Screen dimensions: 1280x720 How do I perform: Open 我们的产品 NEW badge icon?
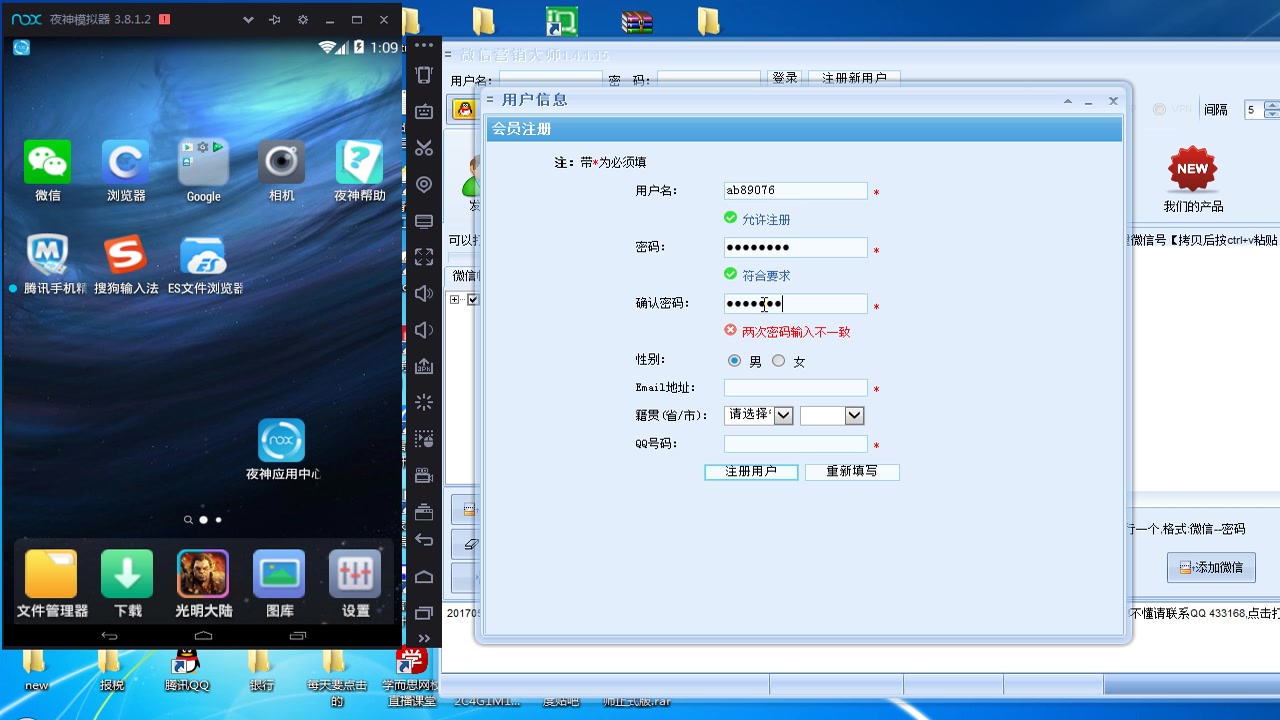tap(1192, 170)
